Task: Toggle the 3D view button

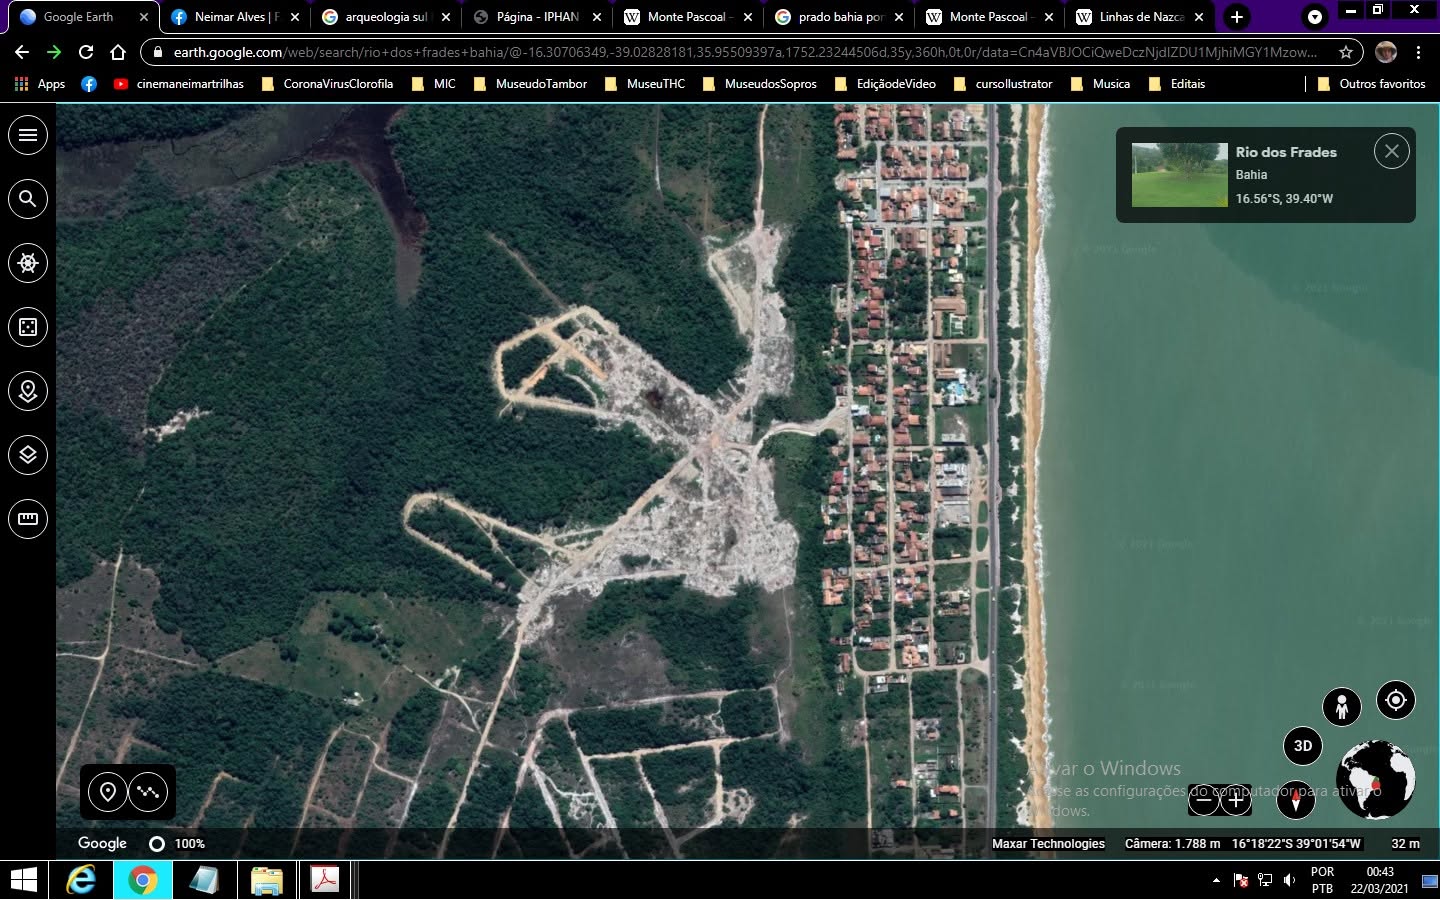Action: click(x=1303, y=746)
